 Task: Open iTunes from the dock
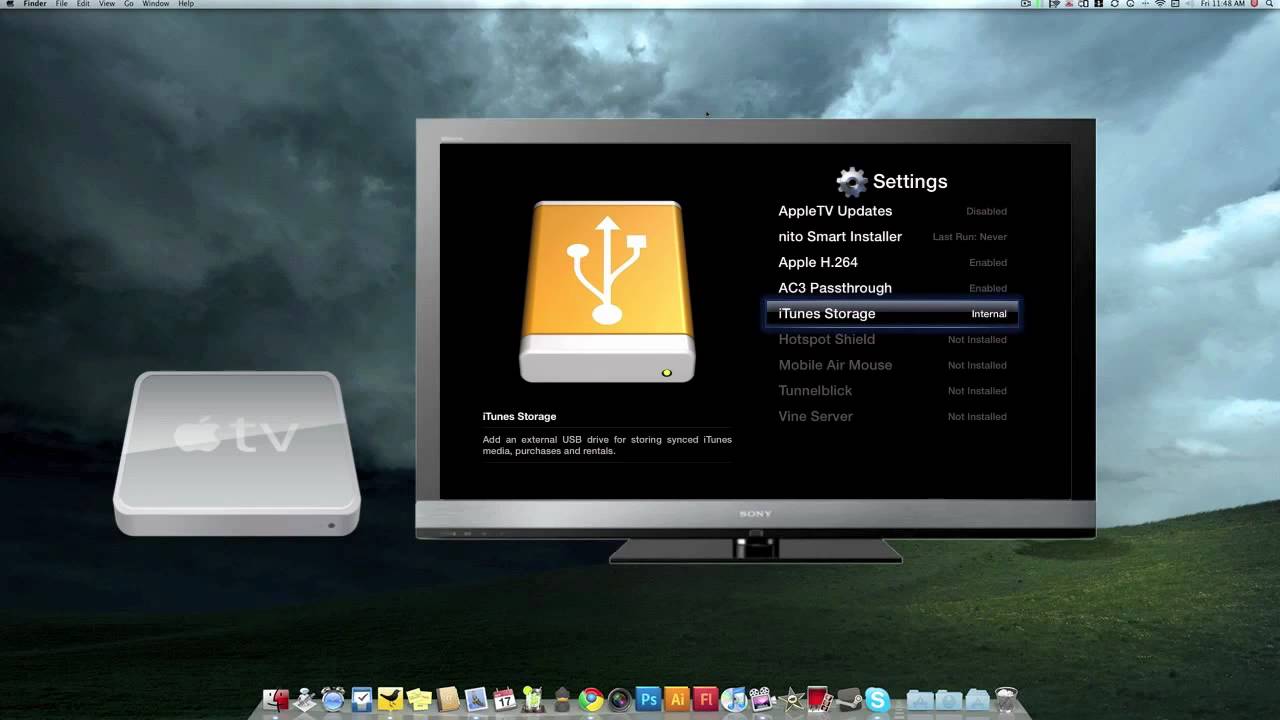click(734, 700)
